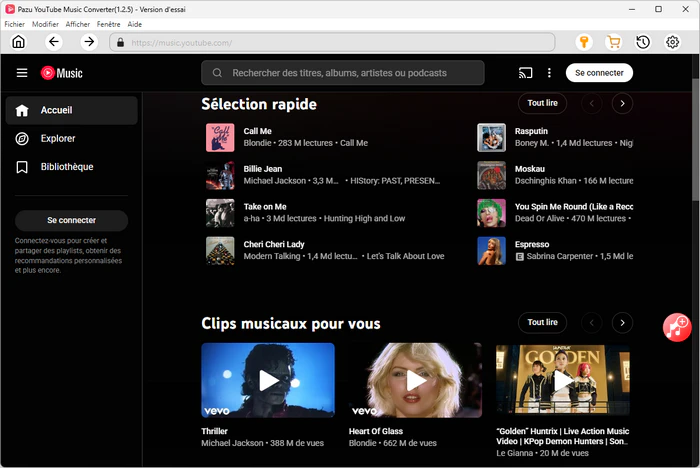Open the Moskau song title
Viewport: 700px width, 468px height.
point(530,169)
